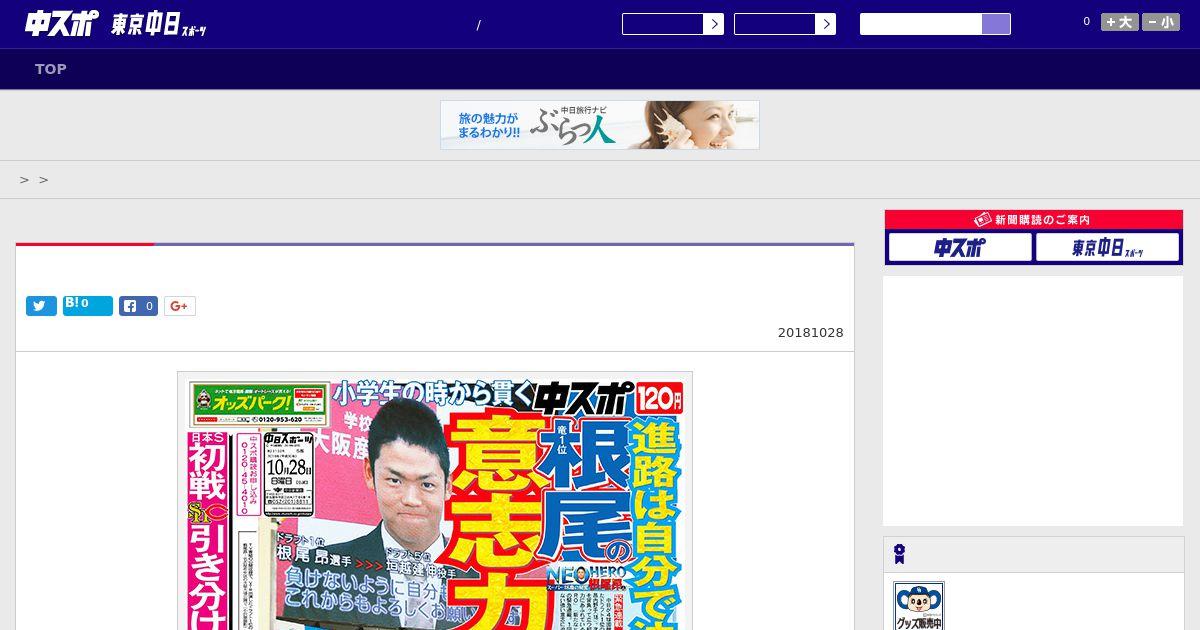The height and width of the screenshot is (630, 1200).
Task: Expand the second header dropdown arrow
Action: [x=825, y=24]
